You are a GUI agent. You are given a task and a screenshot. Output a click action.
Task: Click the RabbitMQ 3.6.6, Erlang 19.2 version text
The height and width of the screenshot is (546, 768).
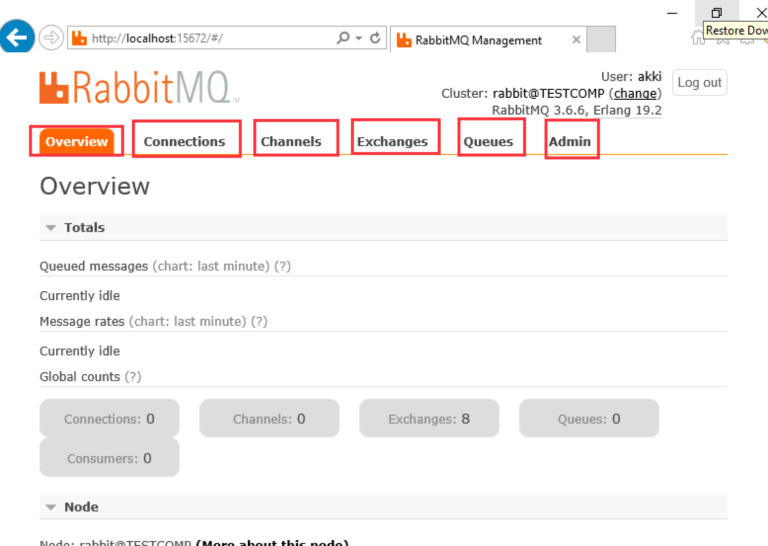[576, 110]
